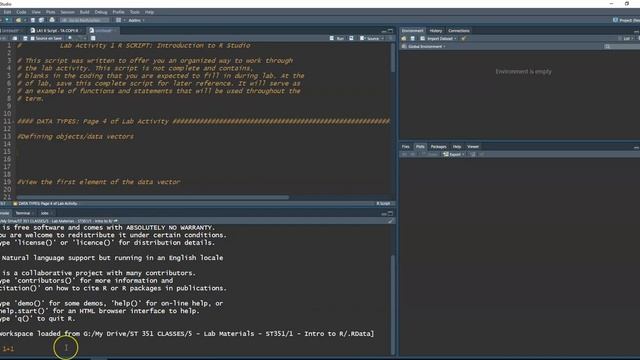The width and height of the screenshot is (640, 360).
Task: Open the Addins dropdown
Action: coord(136,20)
